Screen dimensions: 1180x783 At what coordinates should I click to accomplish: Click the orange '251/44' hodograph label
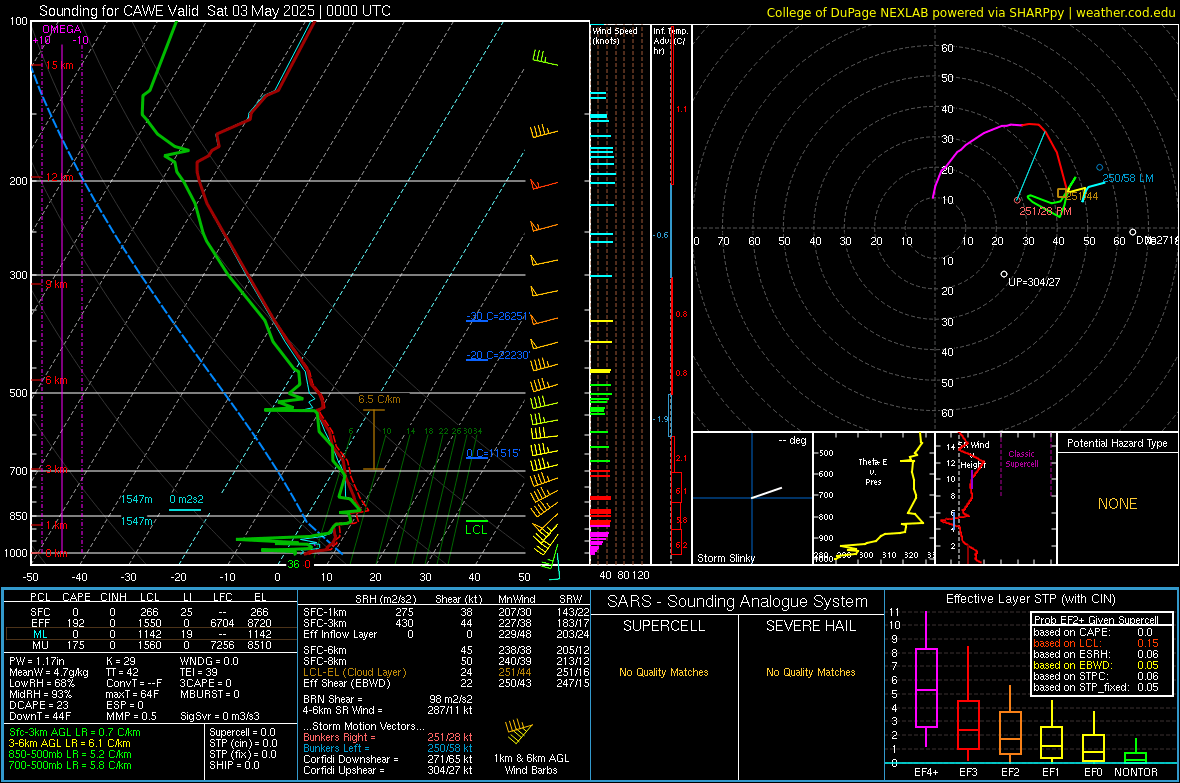(x=1082, y=197)
